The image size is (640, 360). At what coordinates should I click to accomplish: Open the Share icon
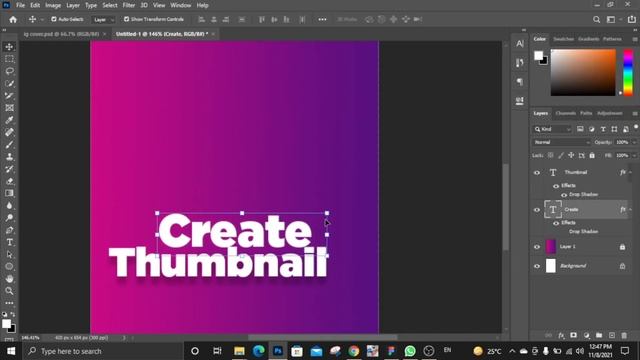click(631, 19)
